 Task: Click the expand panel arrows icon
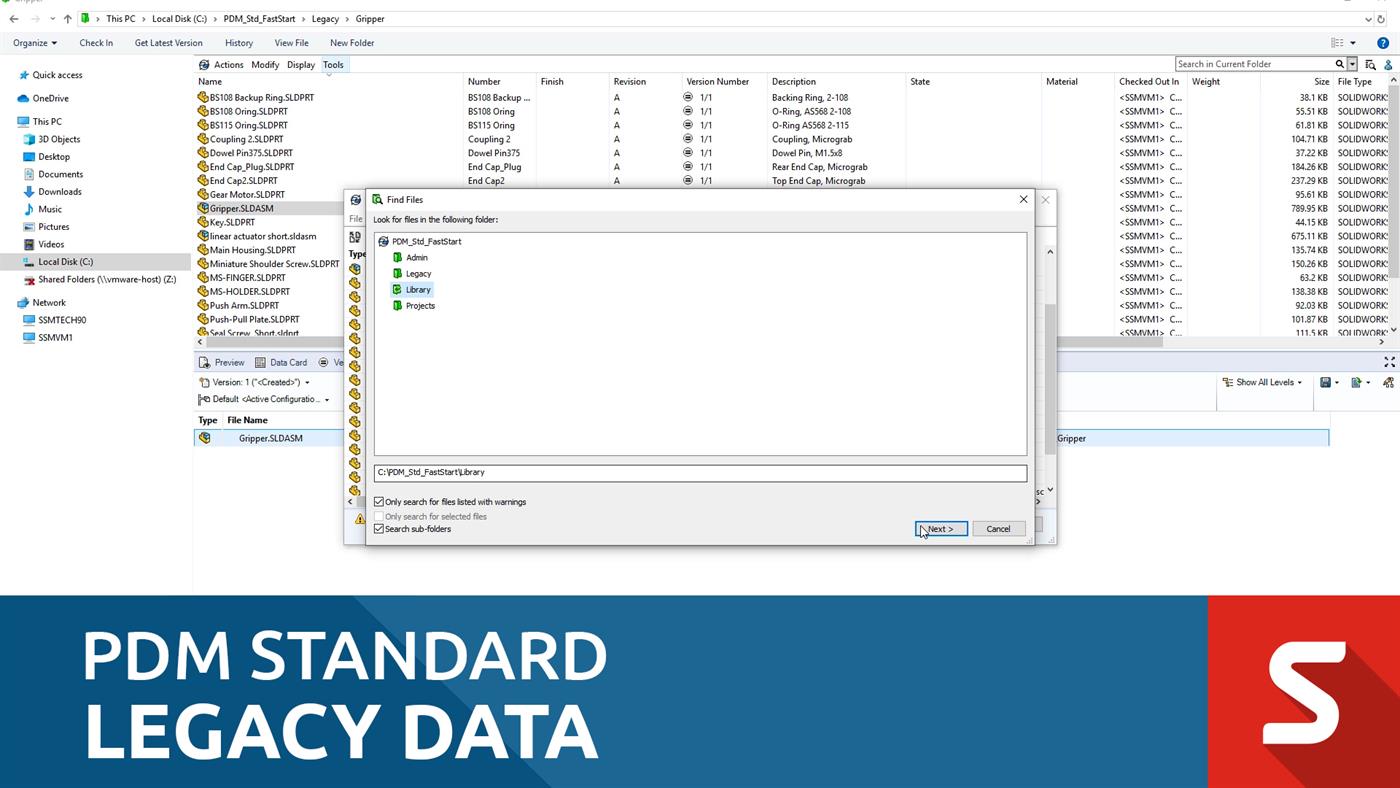(1389, 362)
